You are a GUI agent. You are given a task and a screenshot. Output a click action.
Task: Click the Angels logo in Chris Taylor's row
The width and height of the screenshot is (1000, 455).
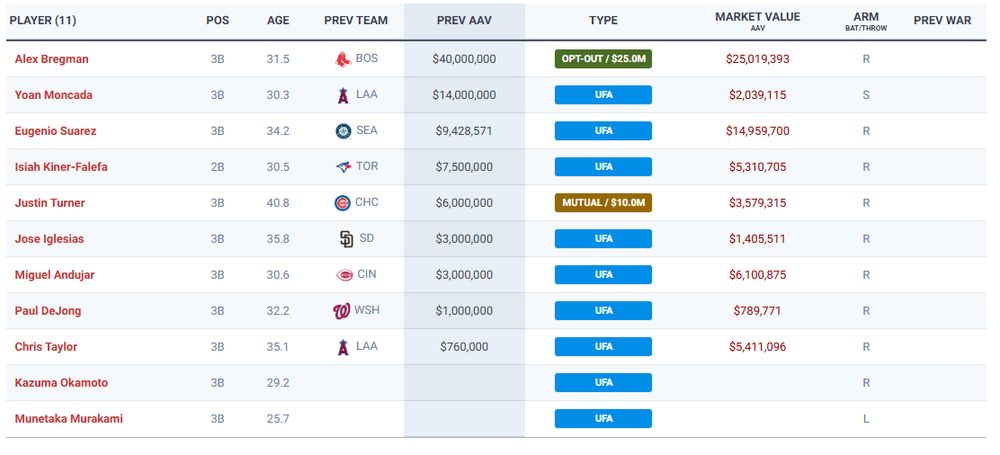click(x=343, y=347)
